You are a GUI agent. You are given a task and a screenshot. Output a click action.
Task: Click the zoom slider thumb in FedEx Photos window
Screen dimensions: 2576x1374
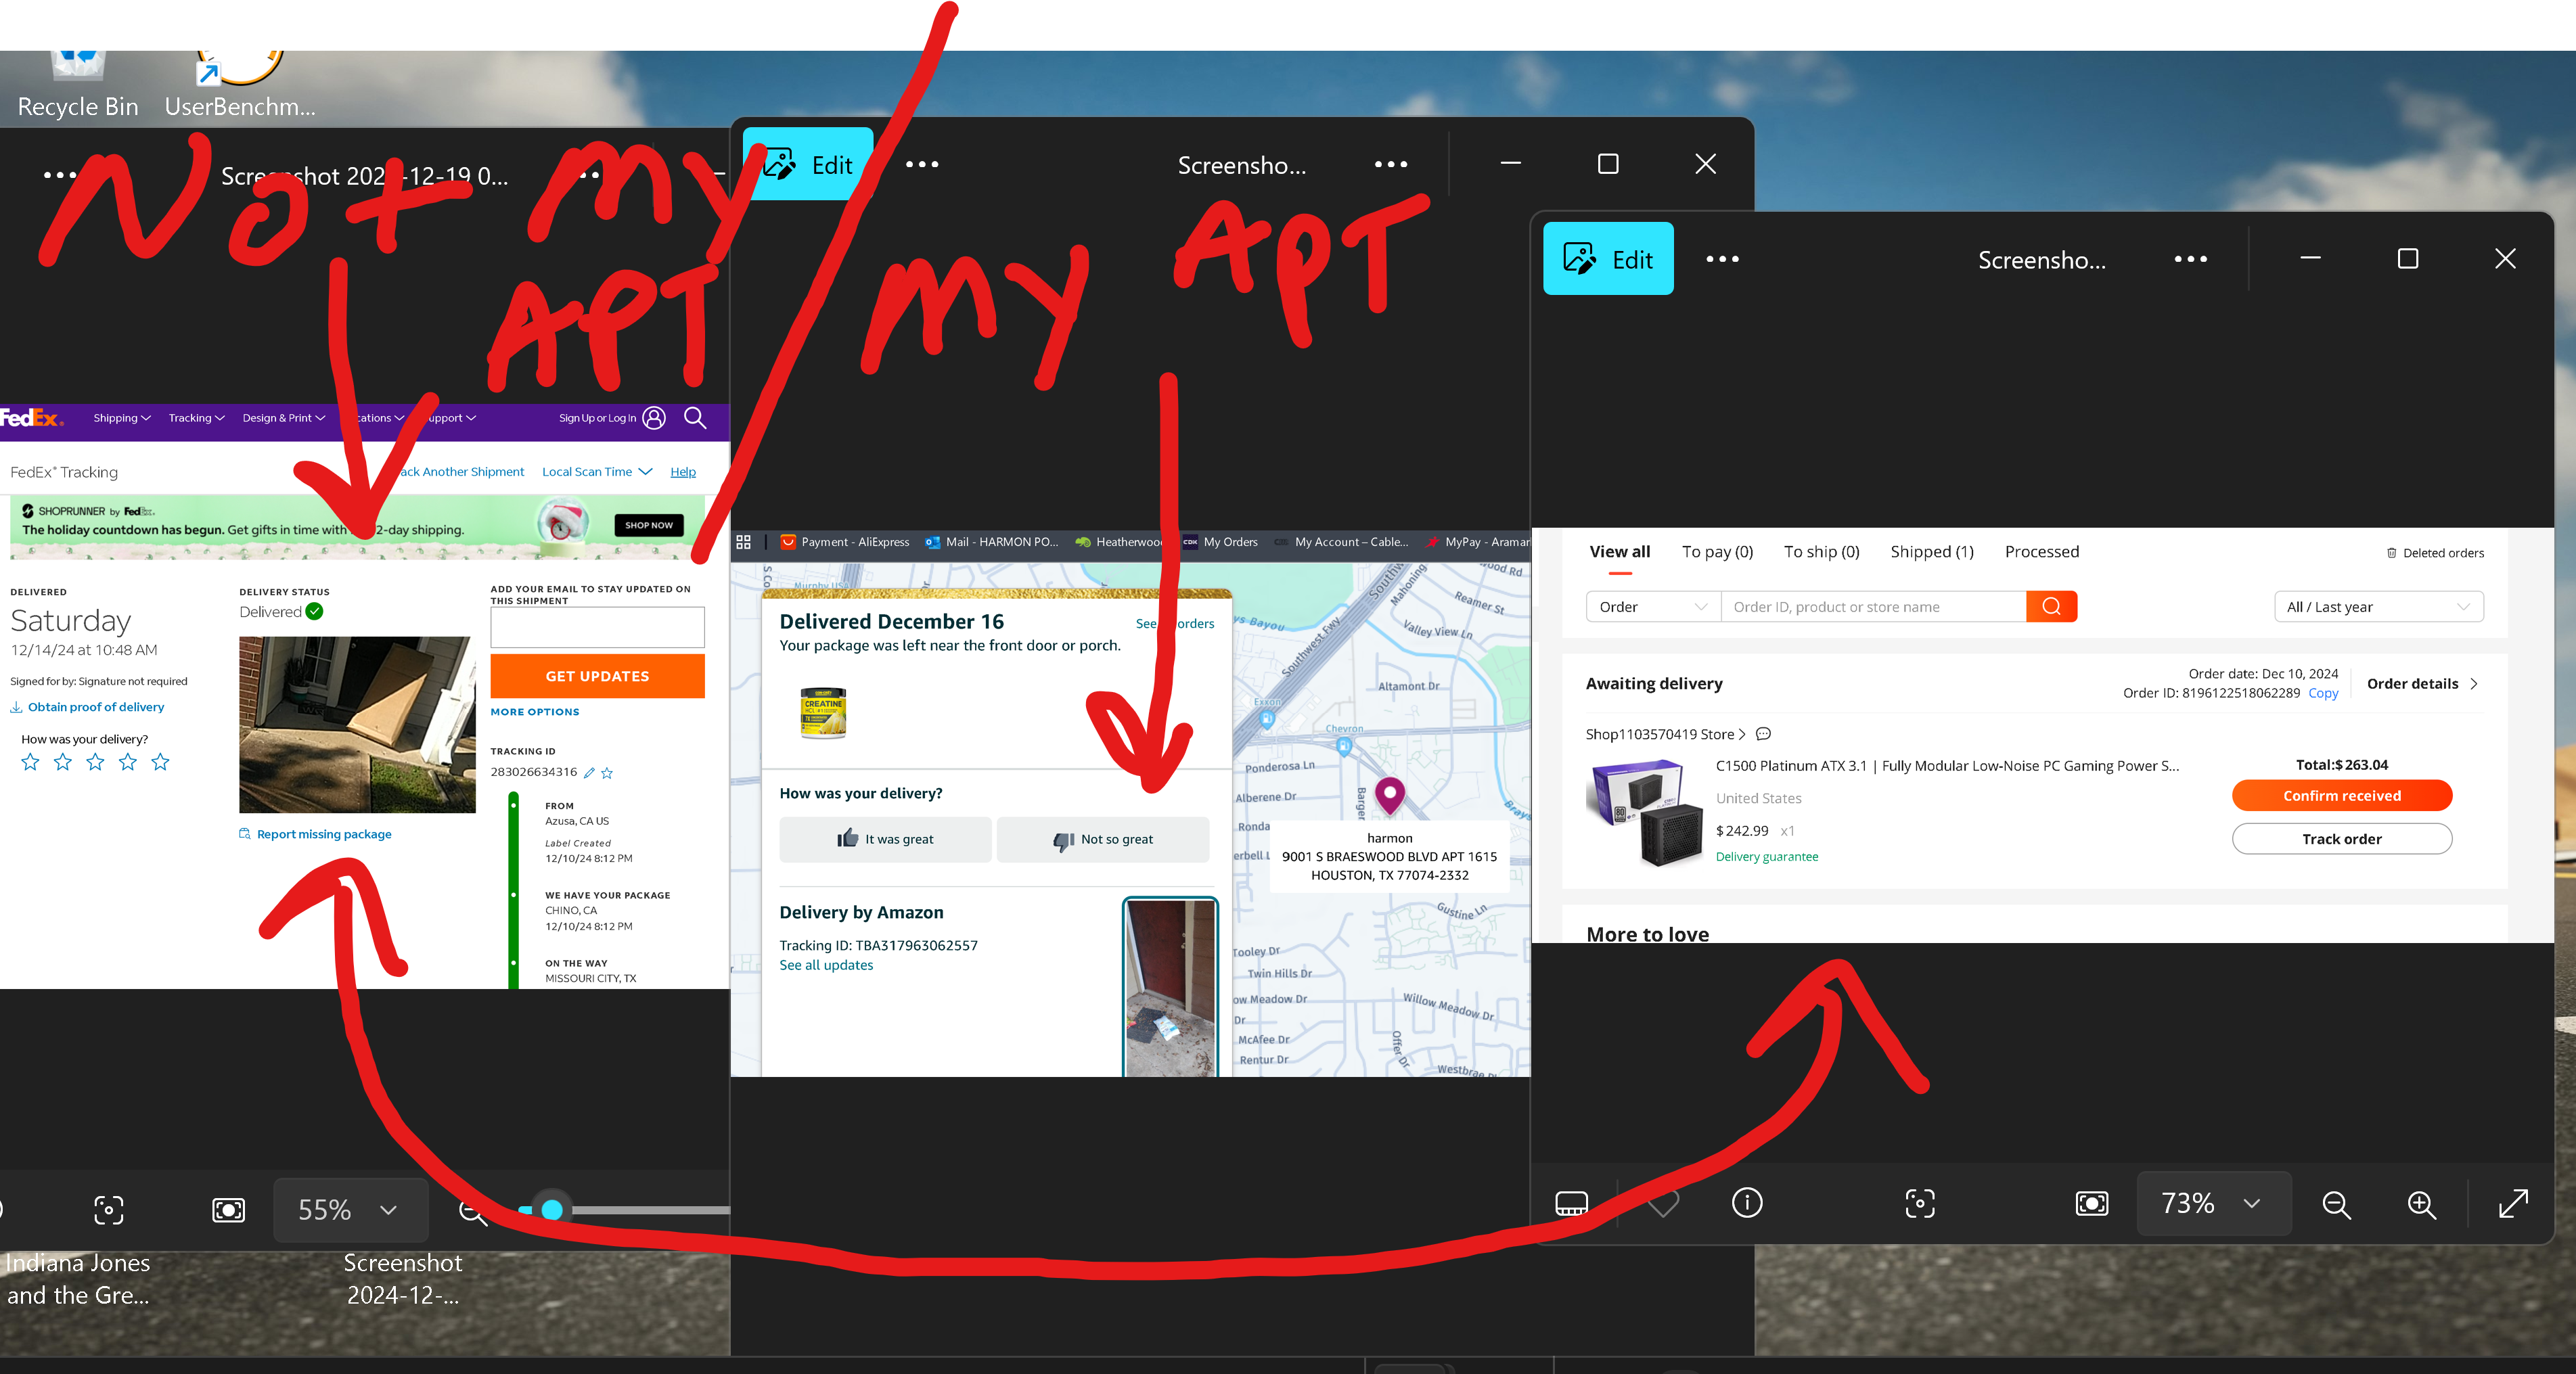tap(552, 1210)
